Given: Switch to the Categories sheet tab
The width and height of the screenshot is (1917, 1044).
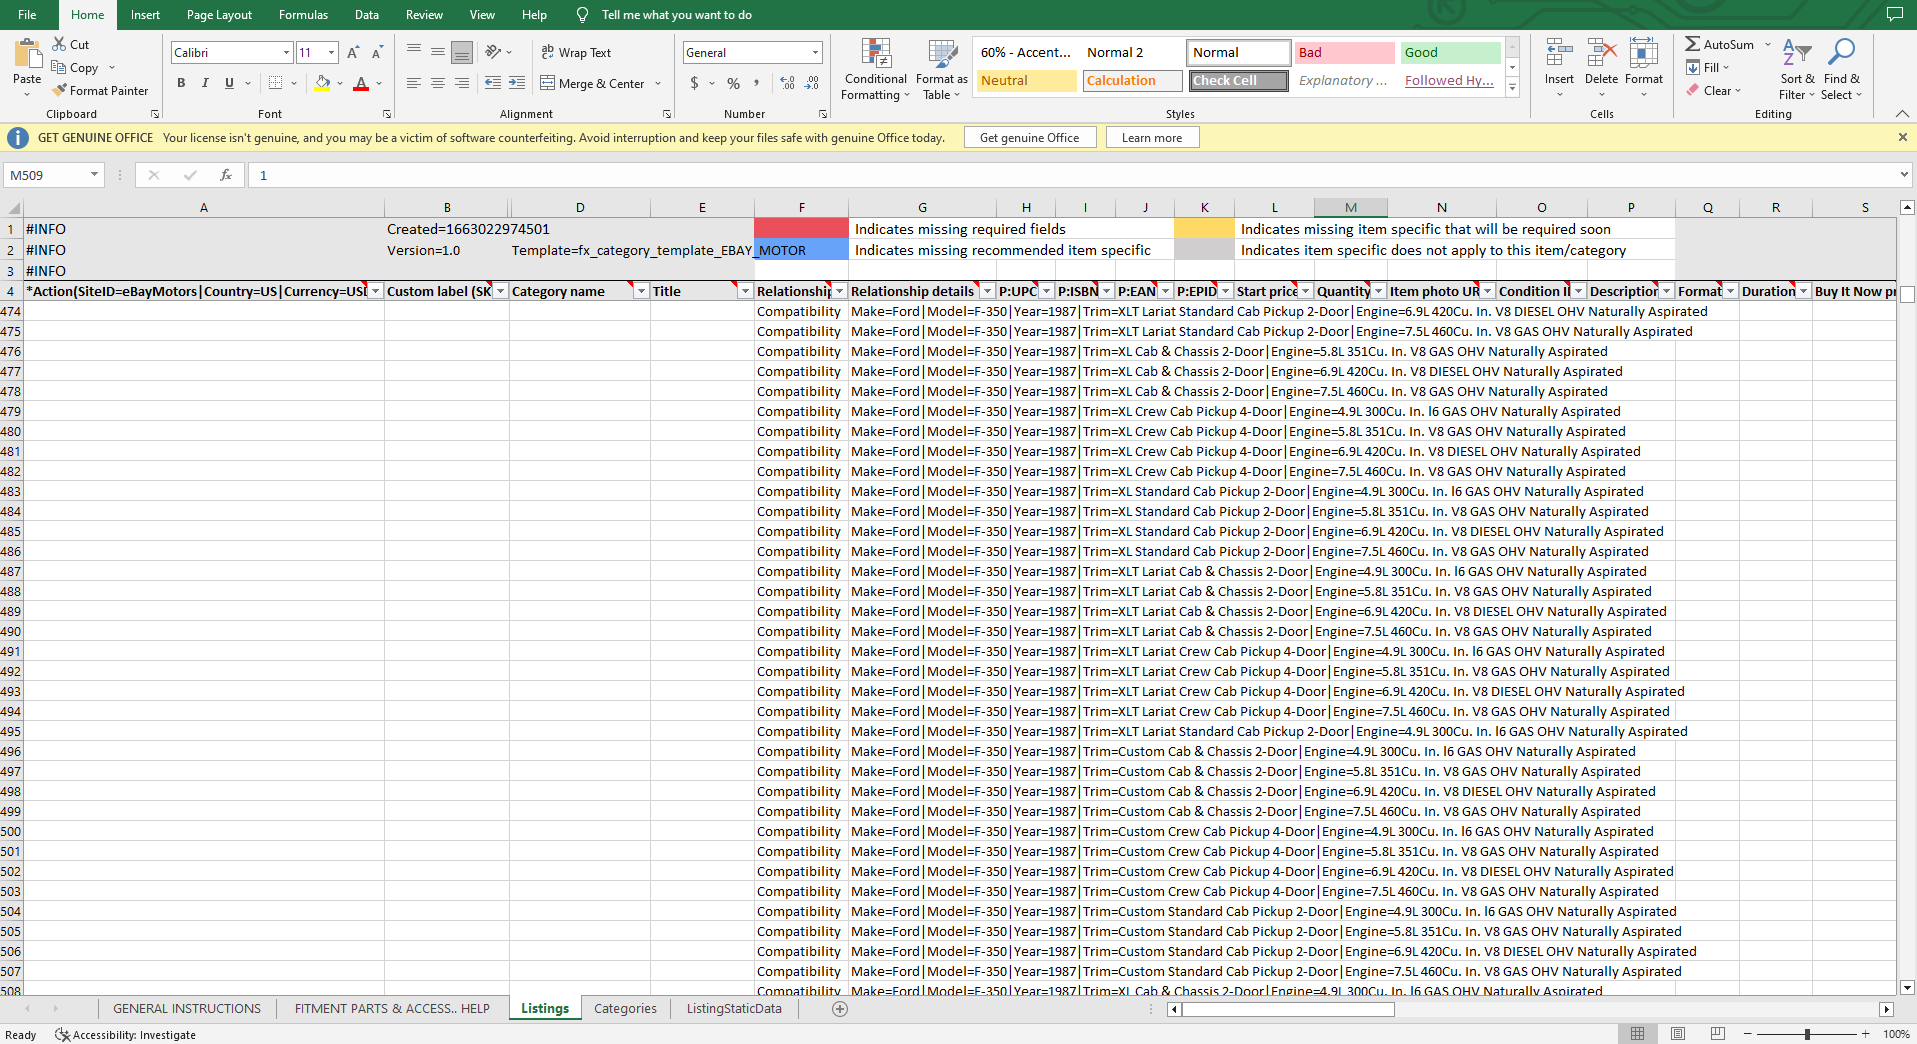Looking at the screenshot, I should pyautogui.click(x=625, y=1008).
